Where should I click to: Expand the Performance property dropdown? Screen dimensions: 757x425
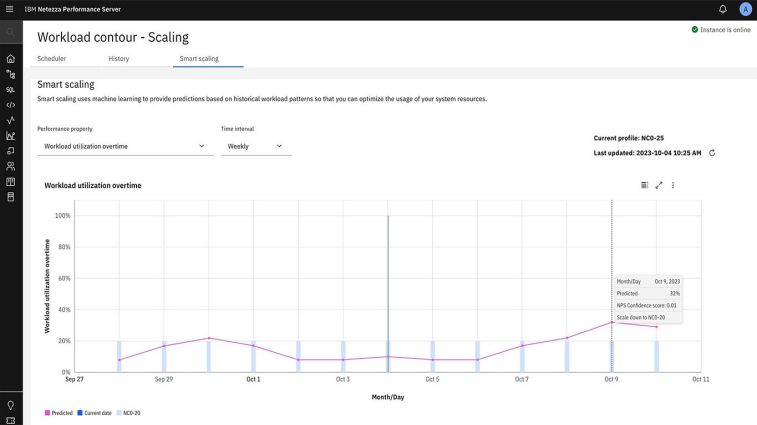(124, 146)
